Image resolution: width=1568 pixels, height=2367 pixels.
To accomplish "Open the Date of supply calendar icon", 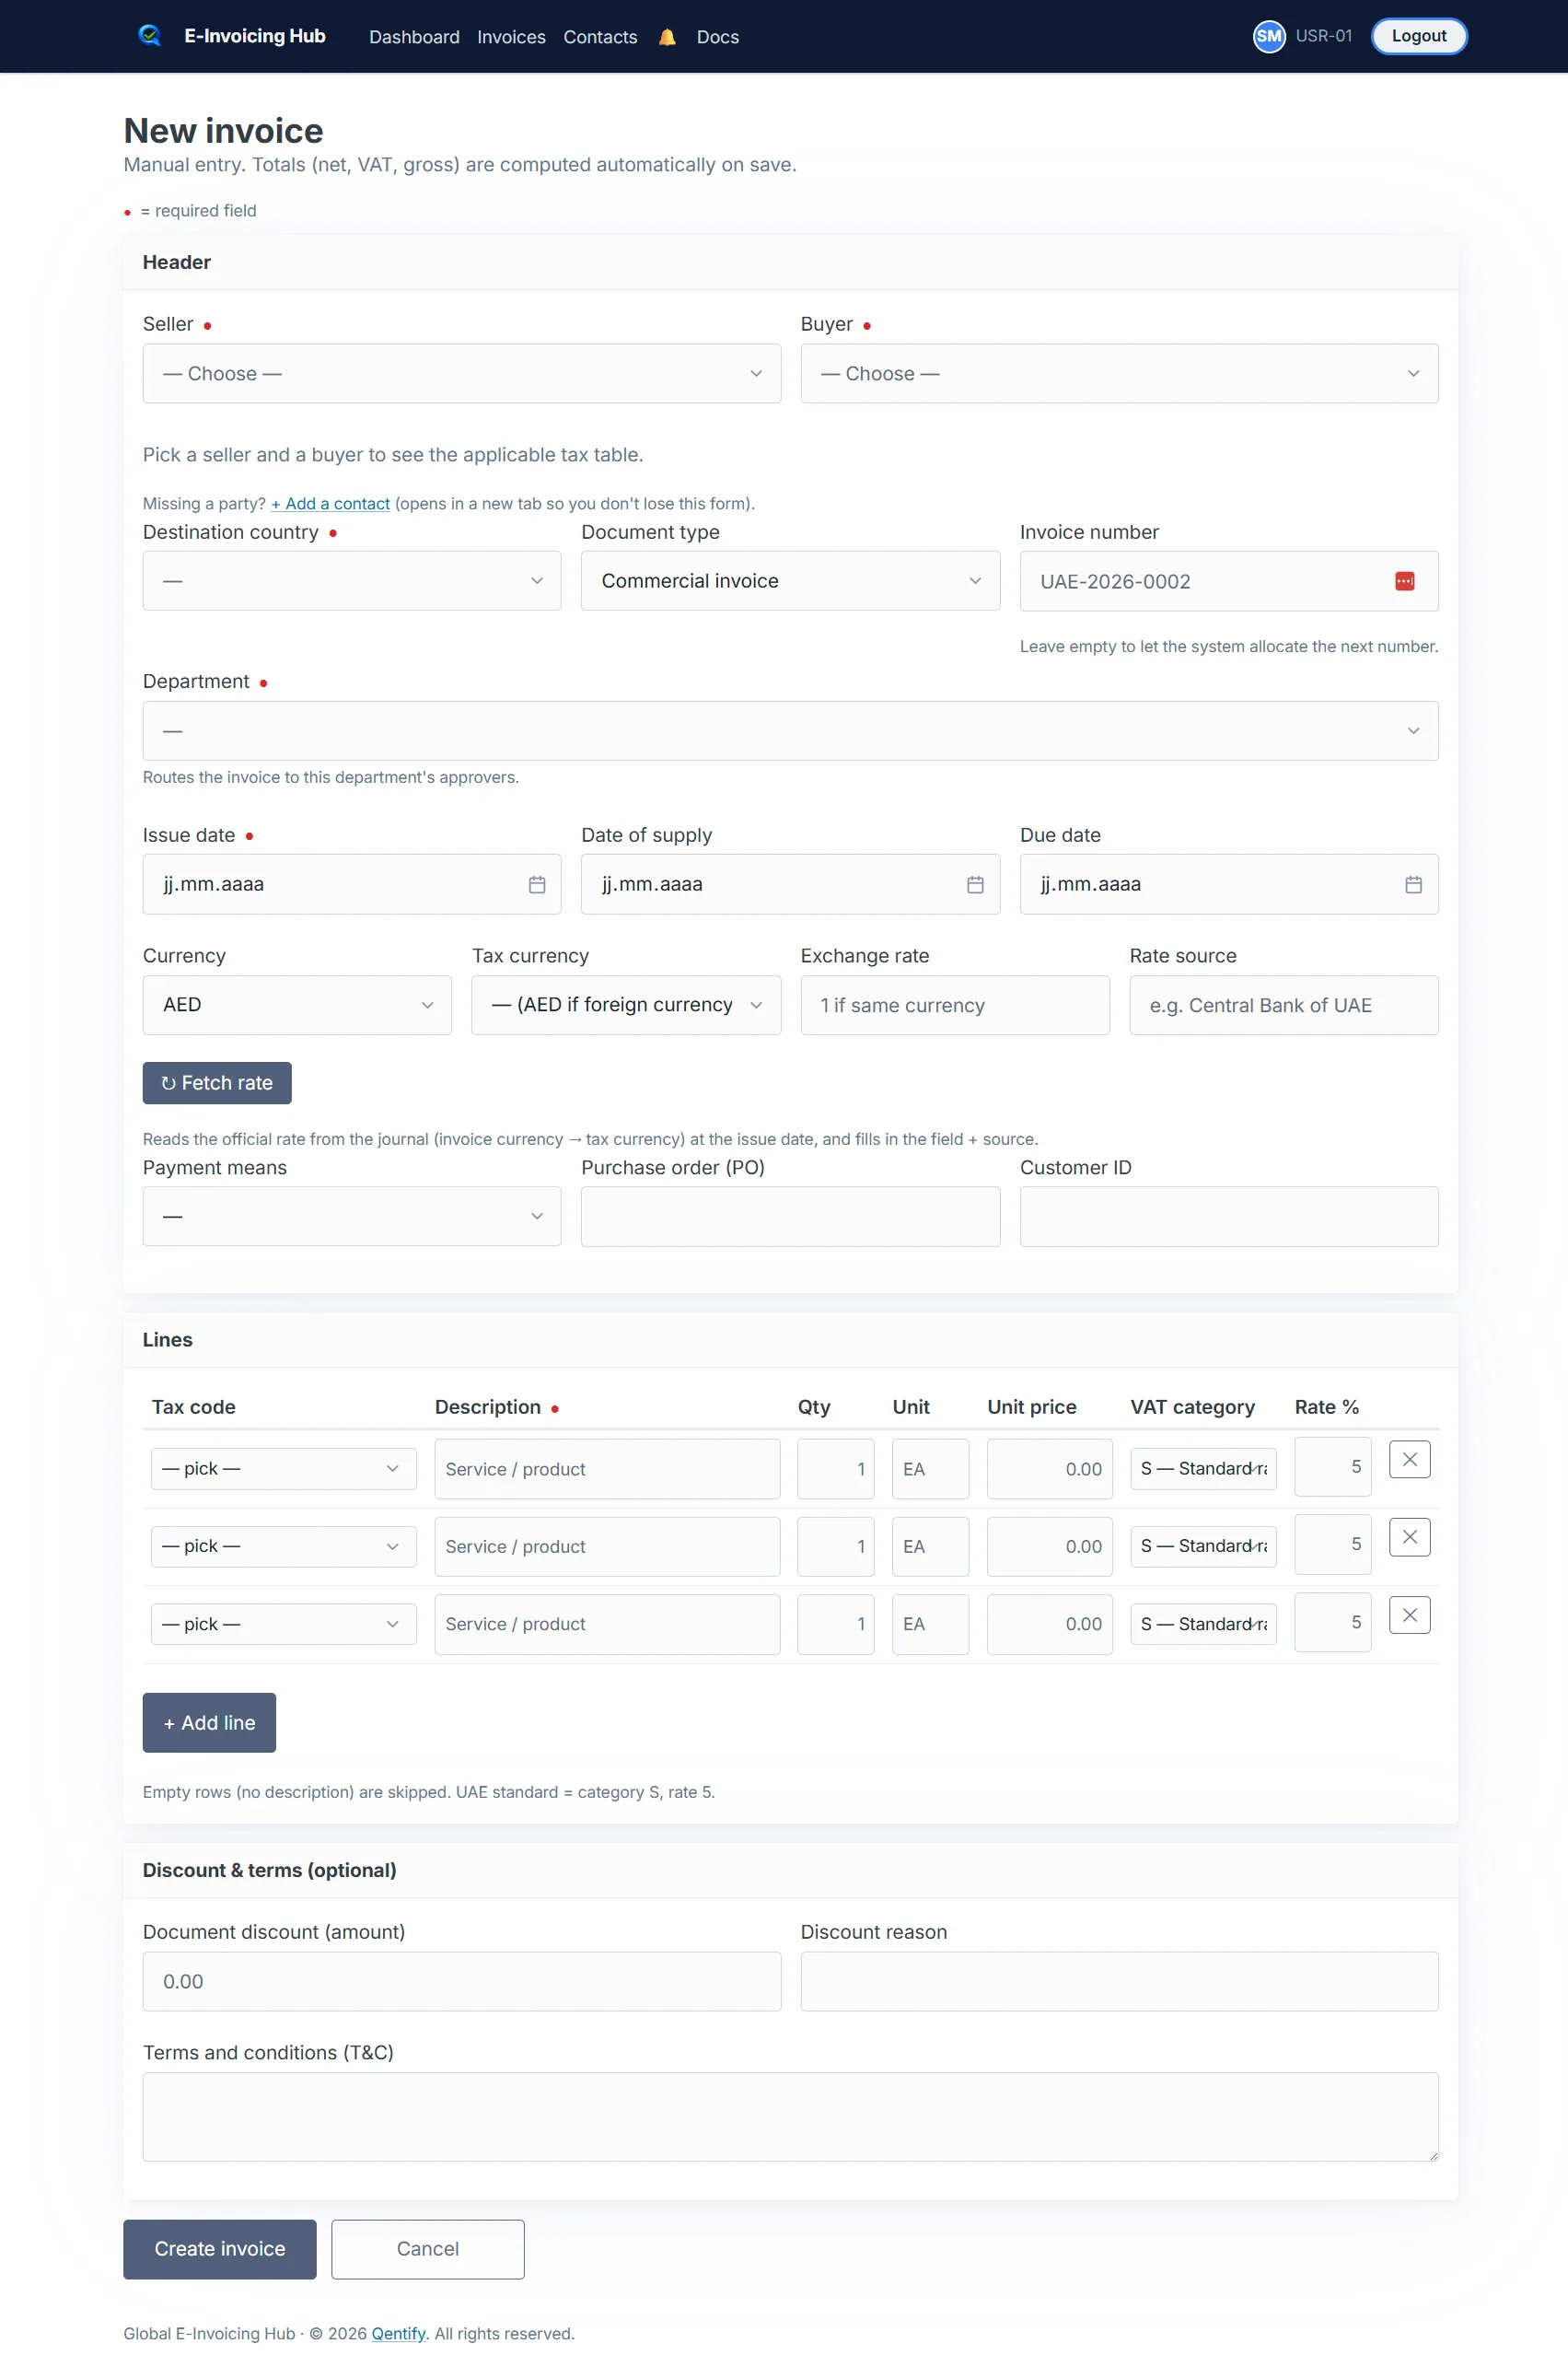I will click(x=975, y=884).
